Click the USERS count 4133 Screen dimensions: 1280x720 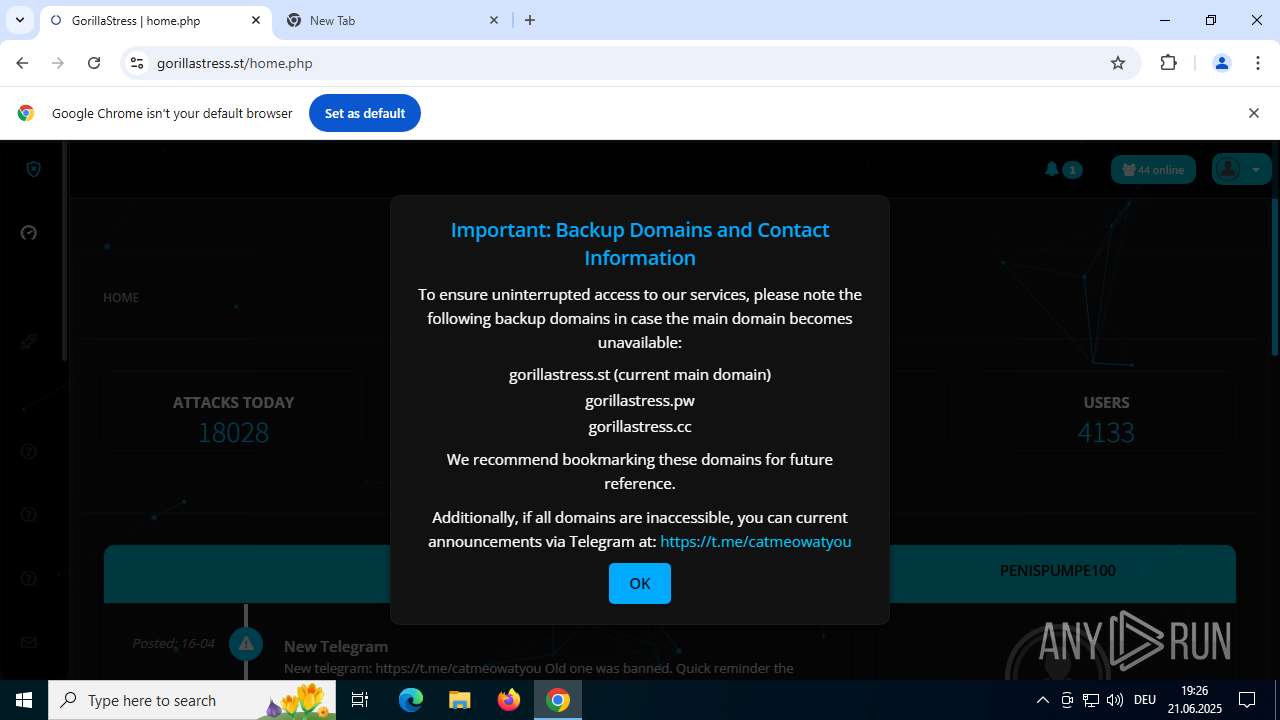tap(1106, 433)
